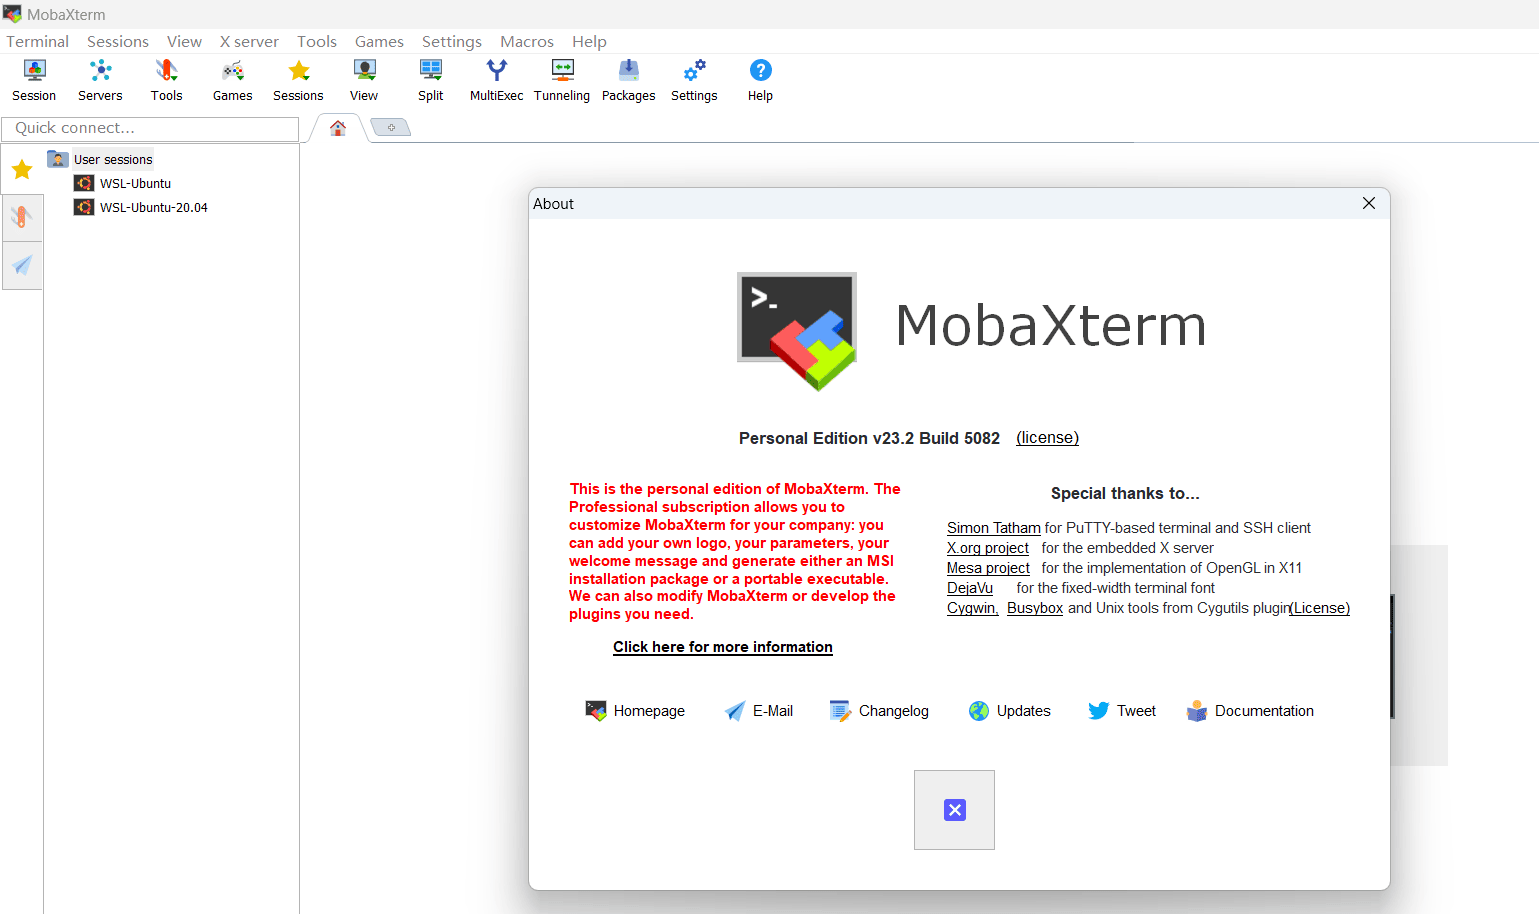Open the Tunneling toolbar icon
The height and width of the screenshot is (914, 1539).
click(x=562, y=80)
